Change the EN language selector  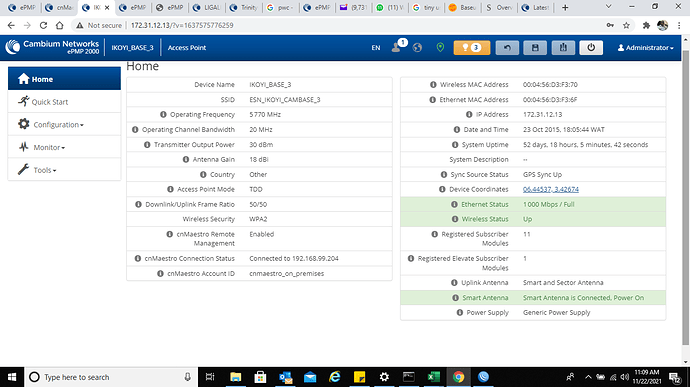coord(376,48)
